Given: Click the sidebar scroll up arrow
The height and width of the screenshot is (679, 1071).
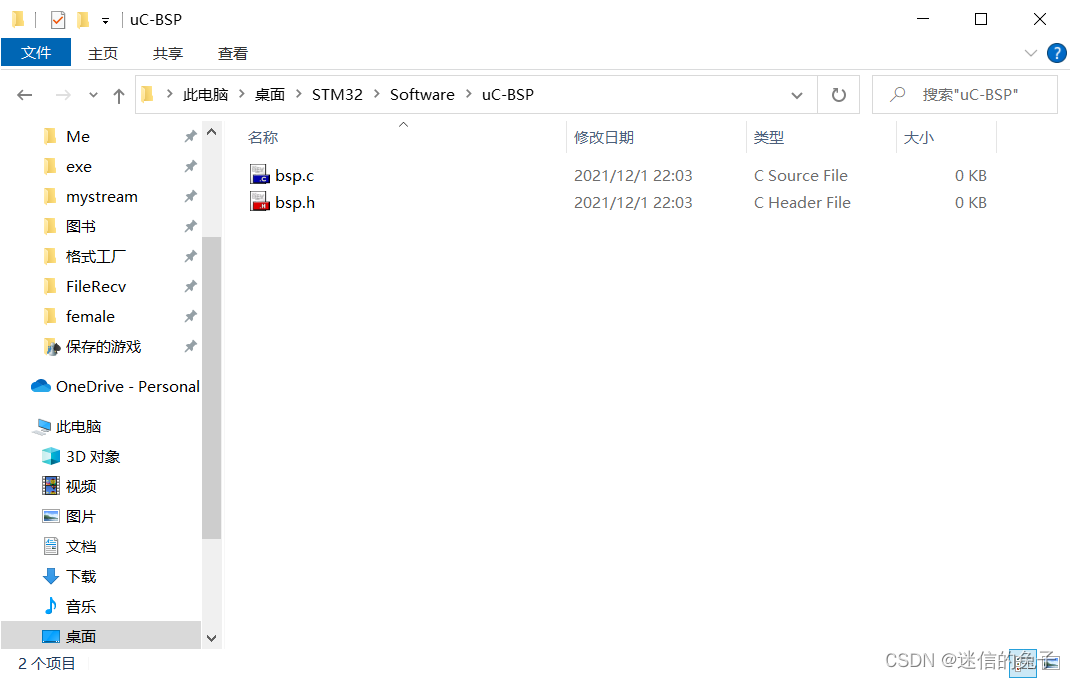Looking at the screenshot, I should tap(212, 133).
